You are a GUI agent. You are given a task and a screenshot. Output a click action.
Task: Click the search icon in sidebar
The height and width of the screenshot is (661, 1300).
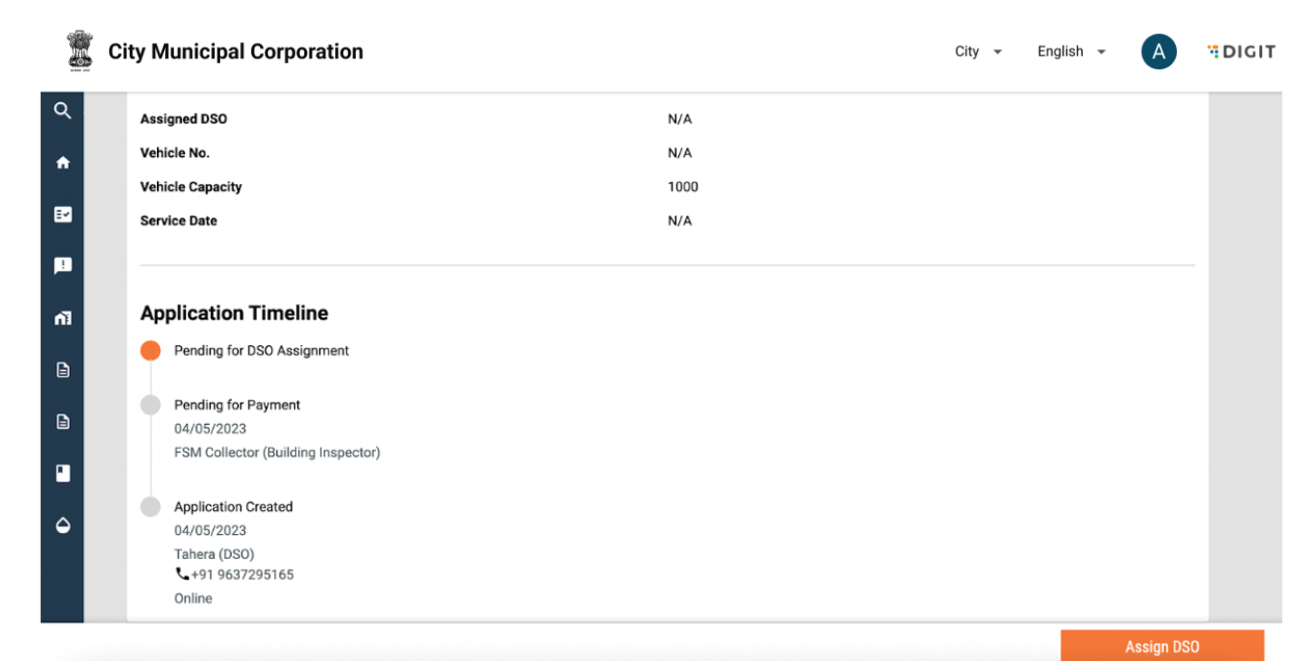(63, 111)
